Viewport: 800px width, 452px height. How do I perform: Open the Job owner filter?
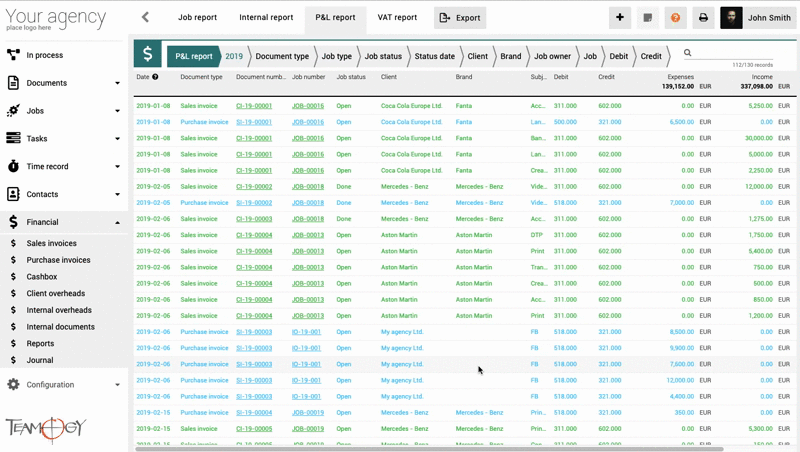tap(553, 56)
